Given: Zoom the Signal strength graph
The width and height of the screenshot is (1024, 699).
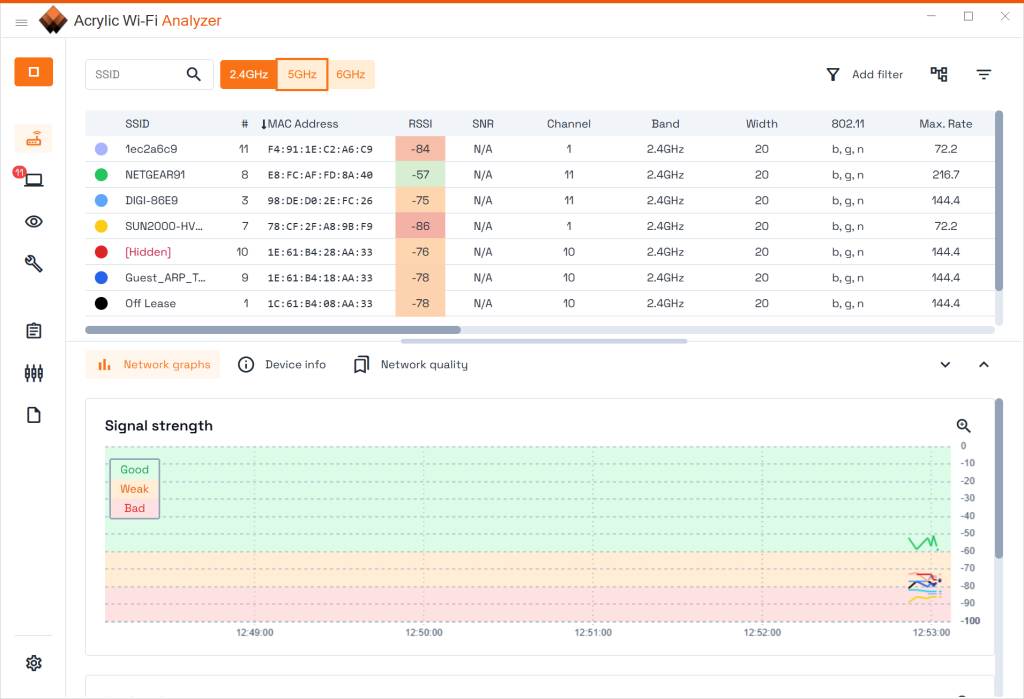Looking at the screenshot, I should [963, 426].
